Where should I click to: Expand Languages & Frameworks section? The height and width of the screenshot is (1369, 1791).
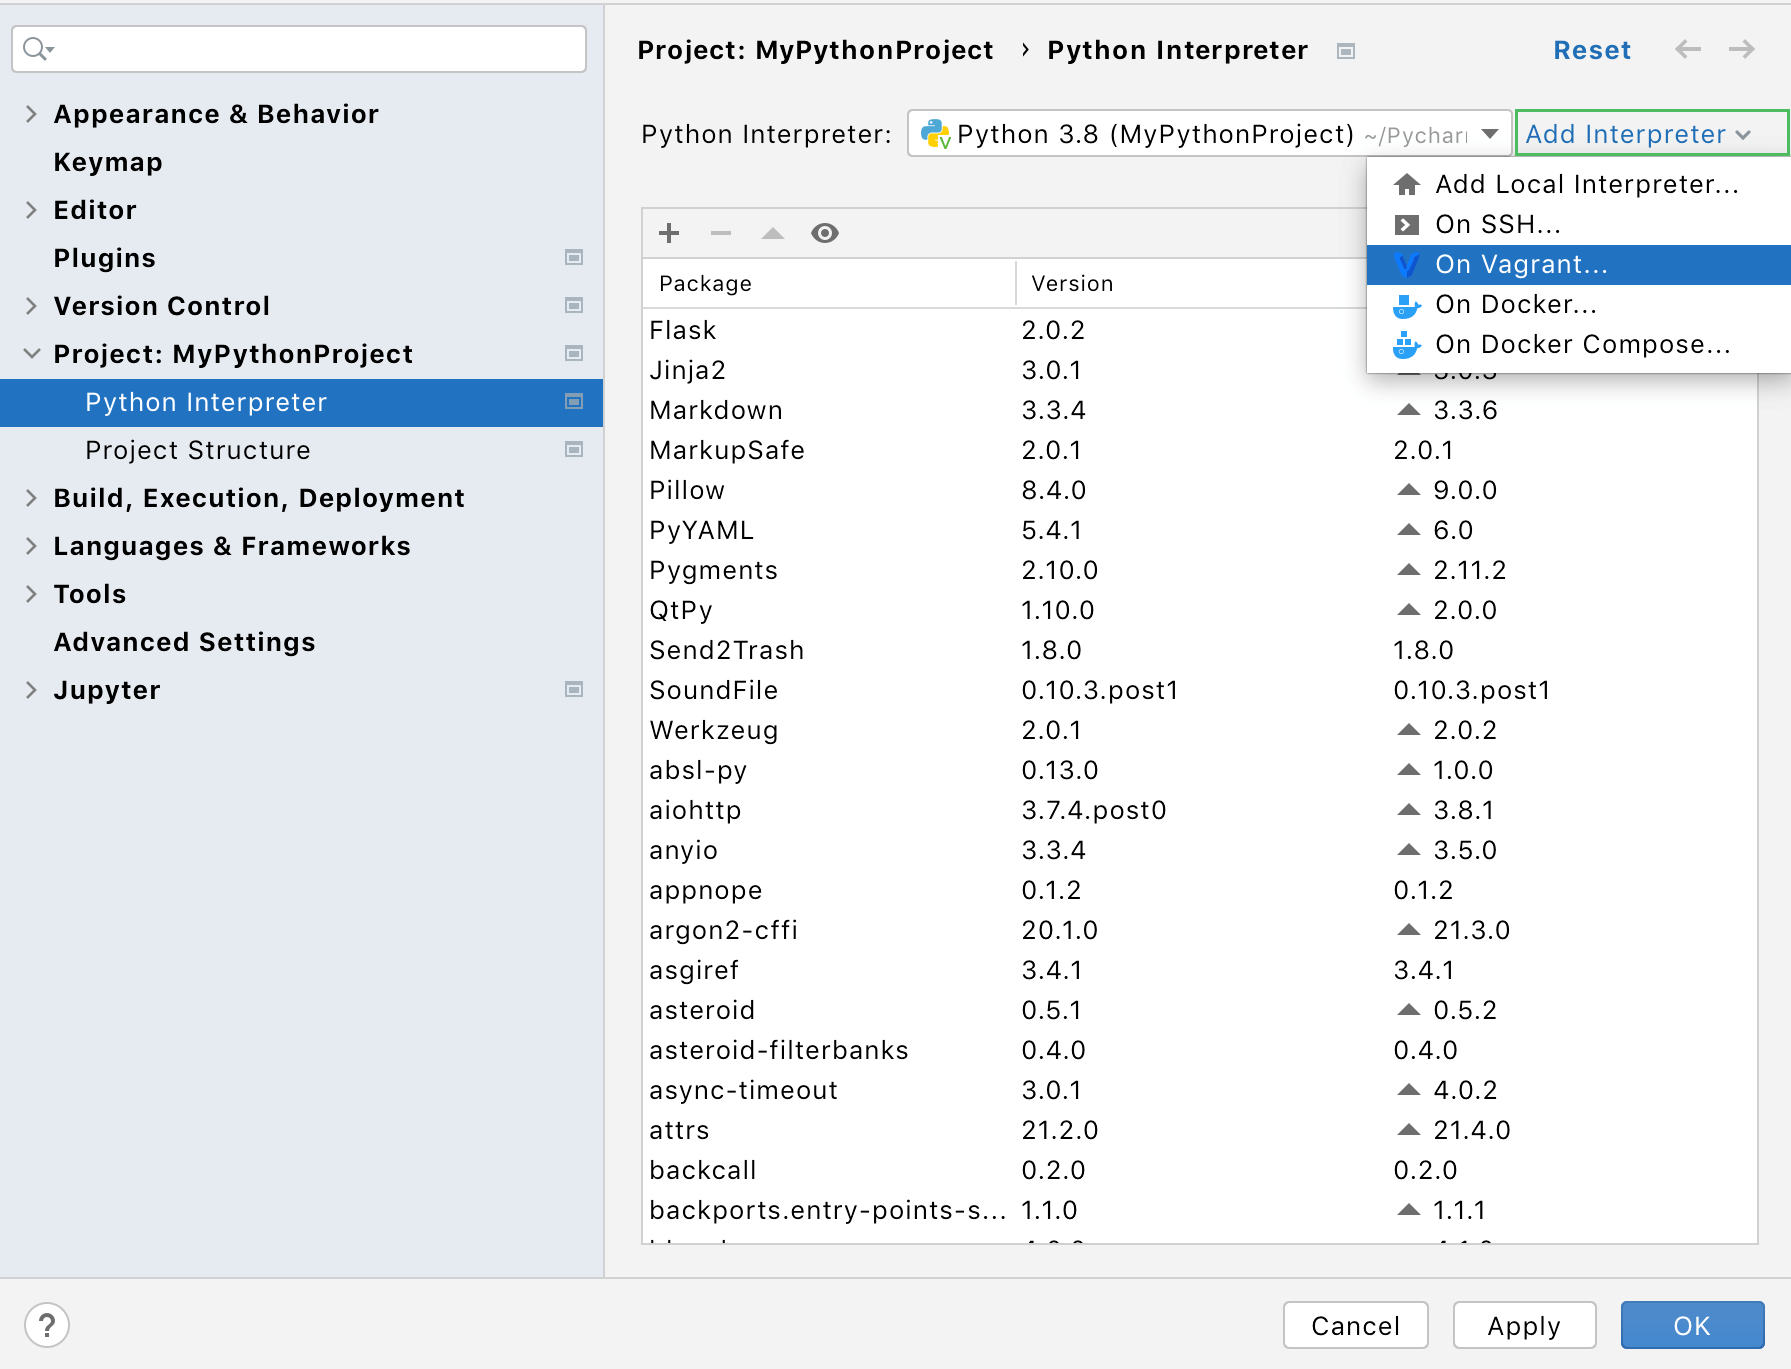(31, 546)
